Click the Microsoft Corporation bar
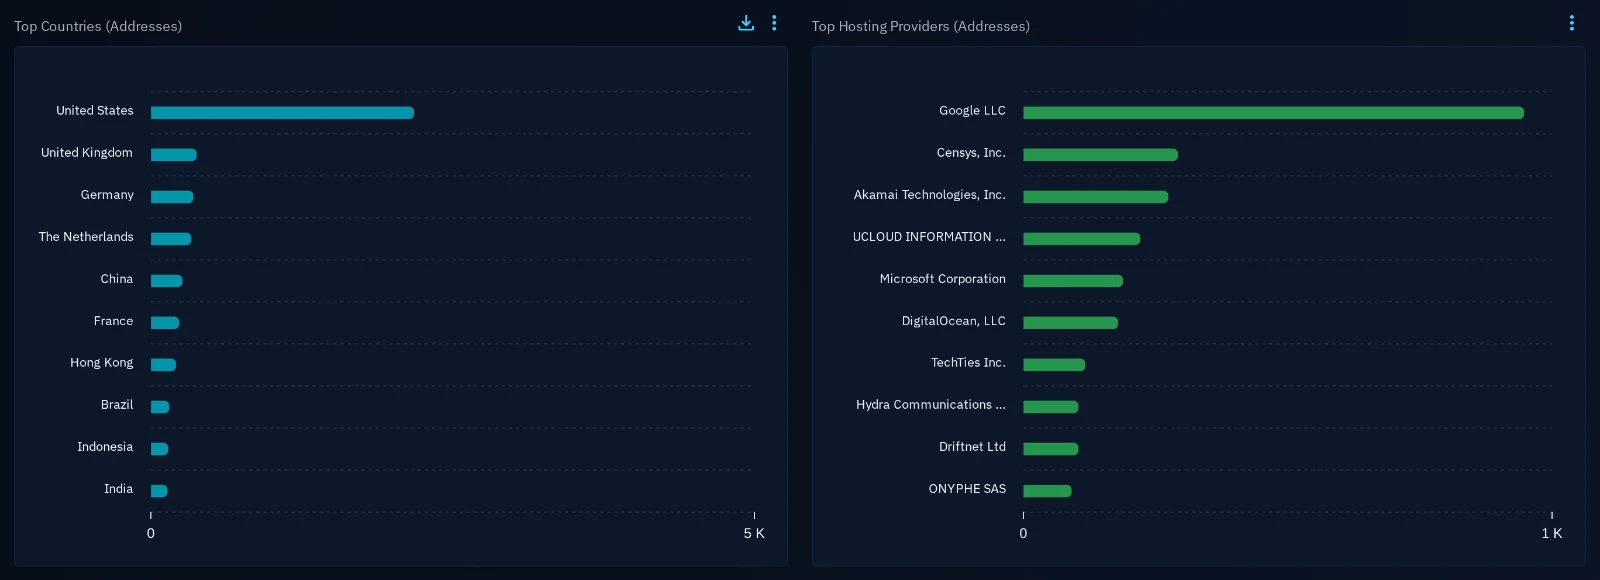The height and width of the screenshot is (580, 1600). (x=1073, y=281)
